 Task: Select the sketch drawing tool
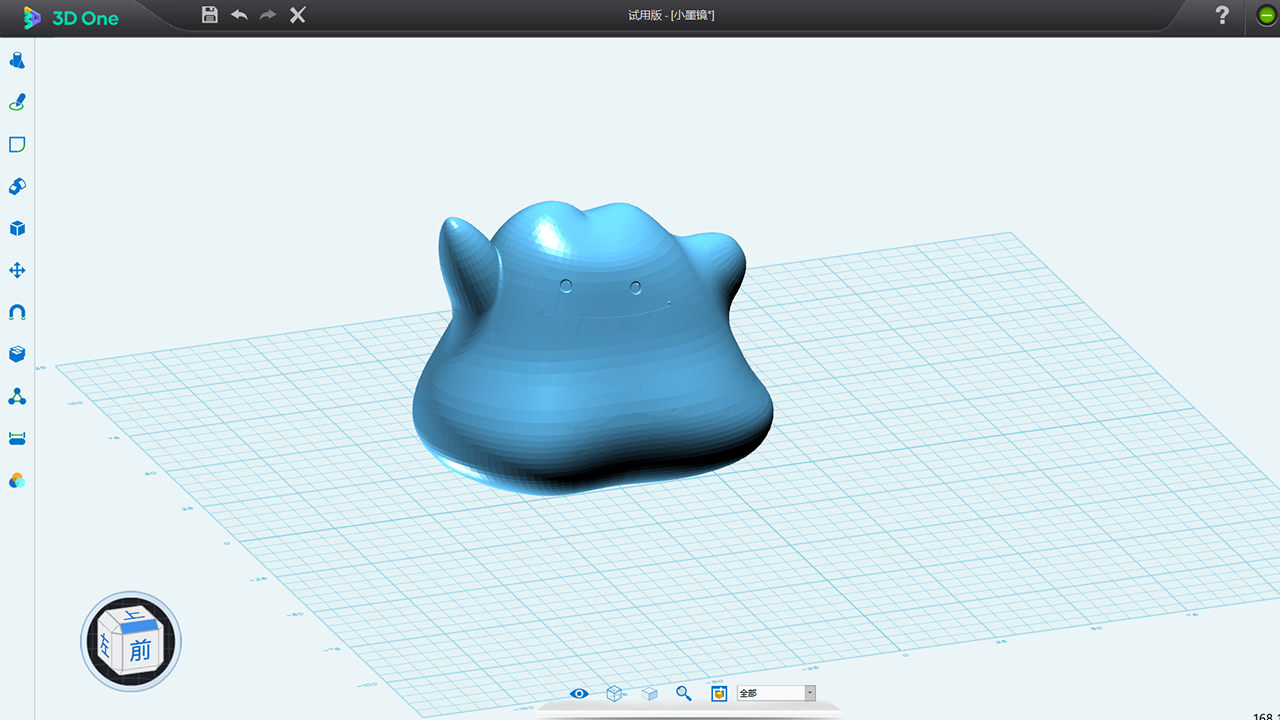17,103
